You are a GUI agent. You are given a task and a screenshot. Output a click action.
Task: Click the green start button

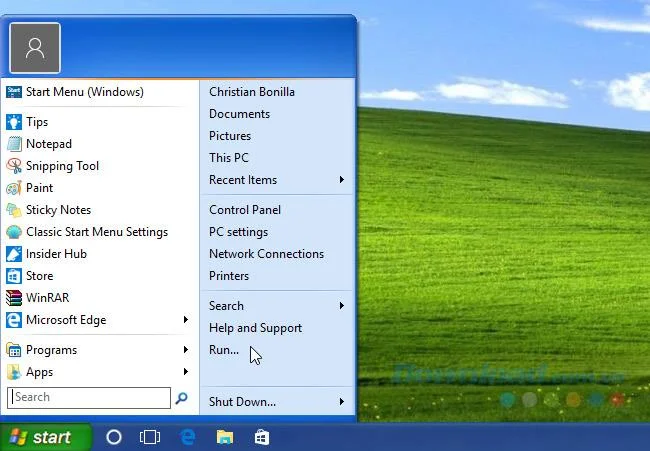pos(46,437)
